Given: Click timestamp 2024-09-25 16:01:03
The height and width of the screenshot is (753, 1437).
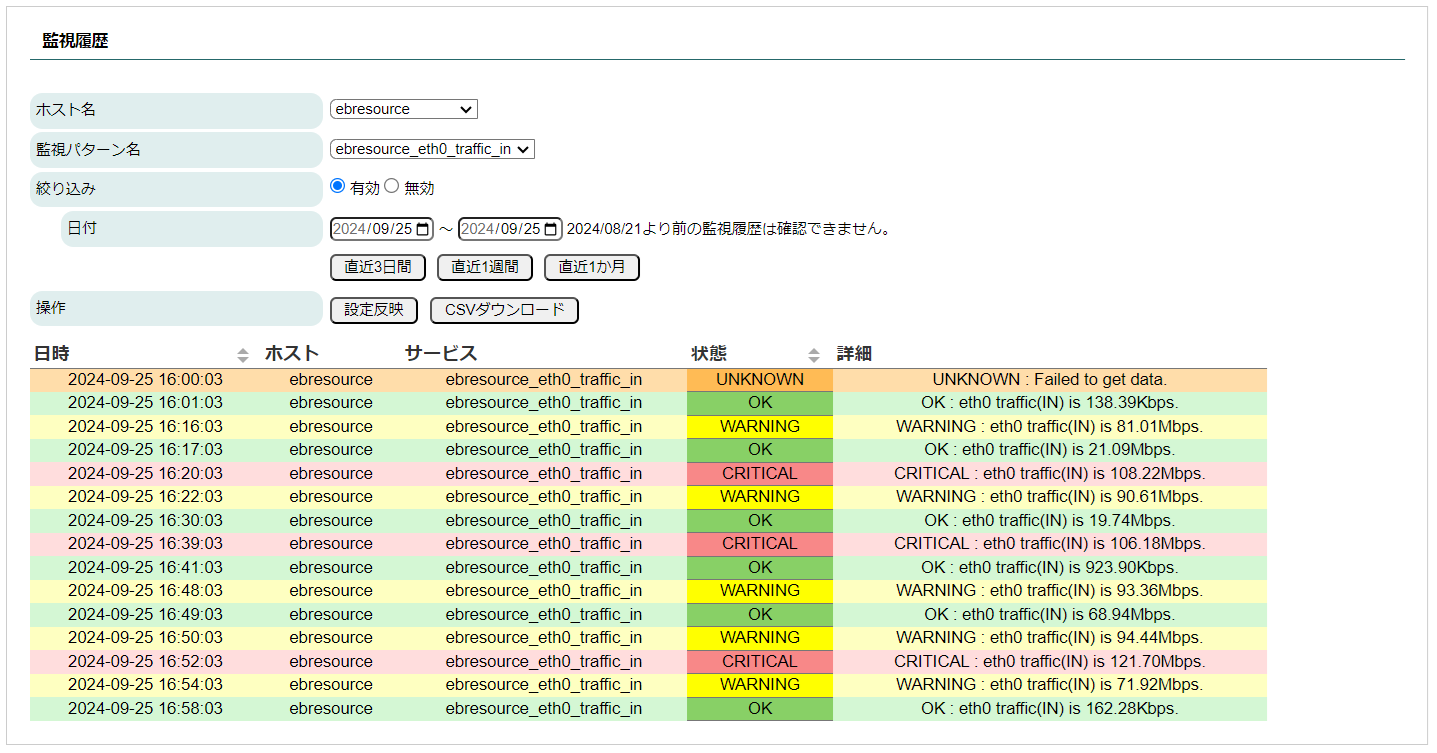Looking at the screenshot, I should [x=145, y=403].
